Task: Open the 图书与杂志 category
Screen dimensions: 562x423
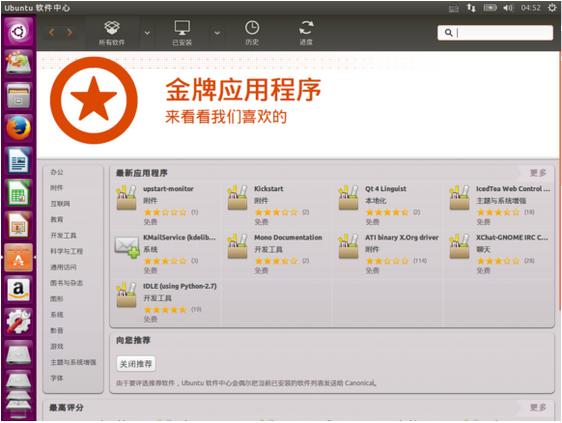Action: point(67,283)
